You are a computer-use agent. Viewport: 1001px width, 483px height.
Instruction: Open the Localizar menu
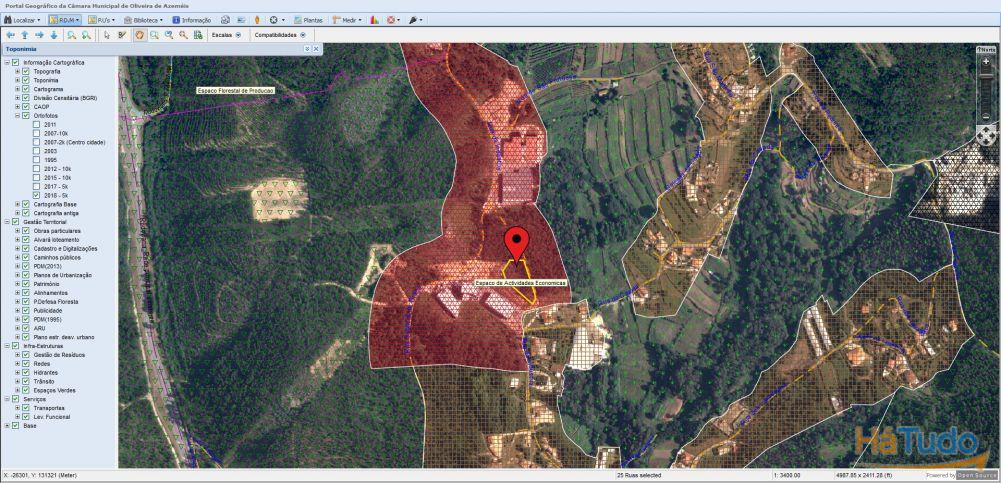click(x=22, y=20)
